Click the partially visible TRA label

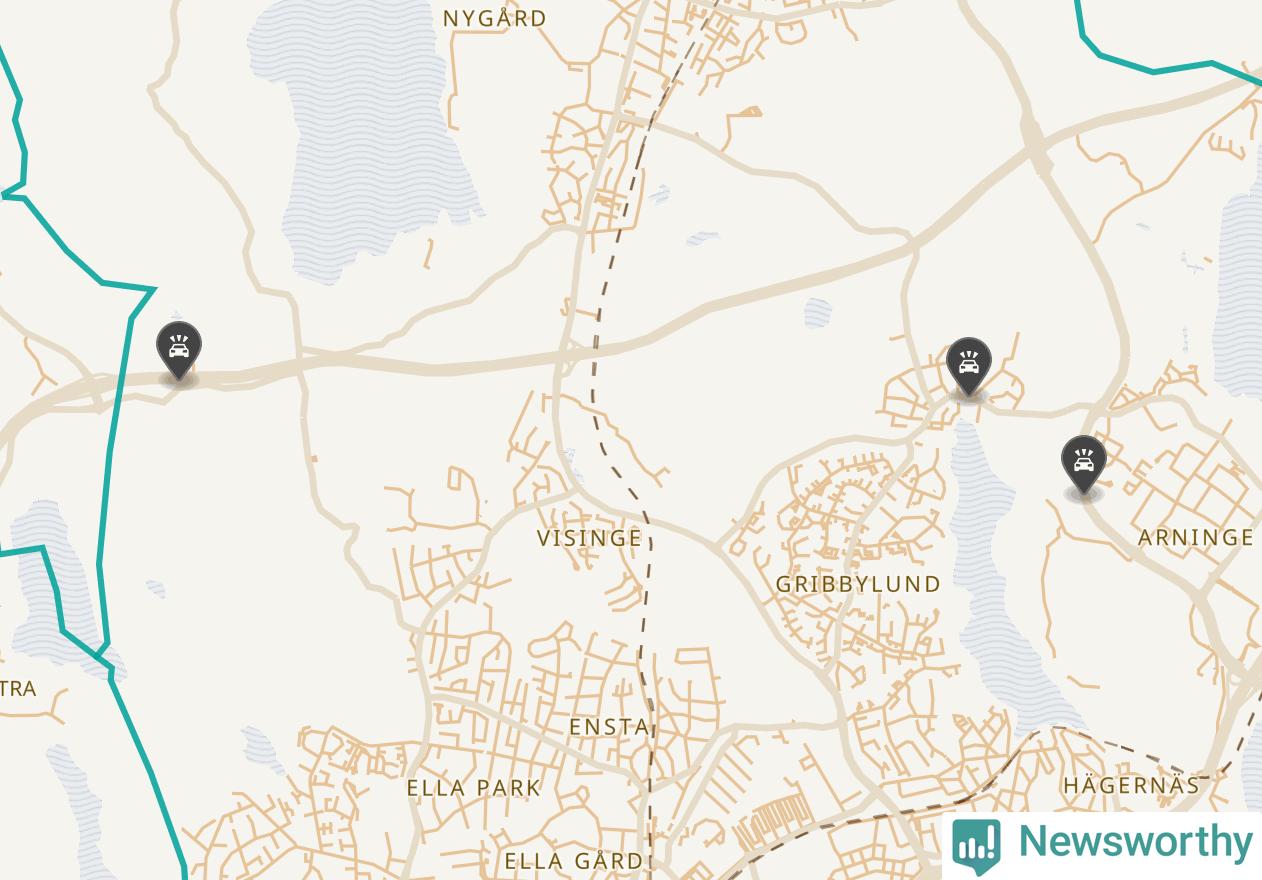pos(18,689)
